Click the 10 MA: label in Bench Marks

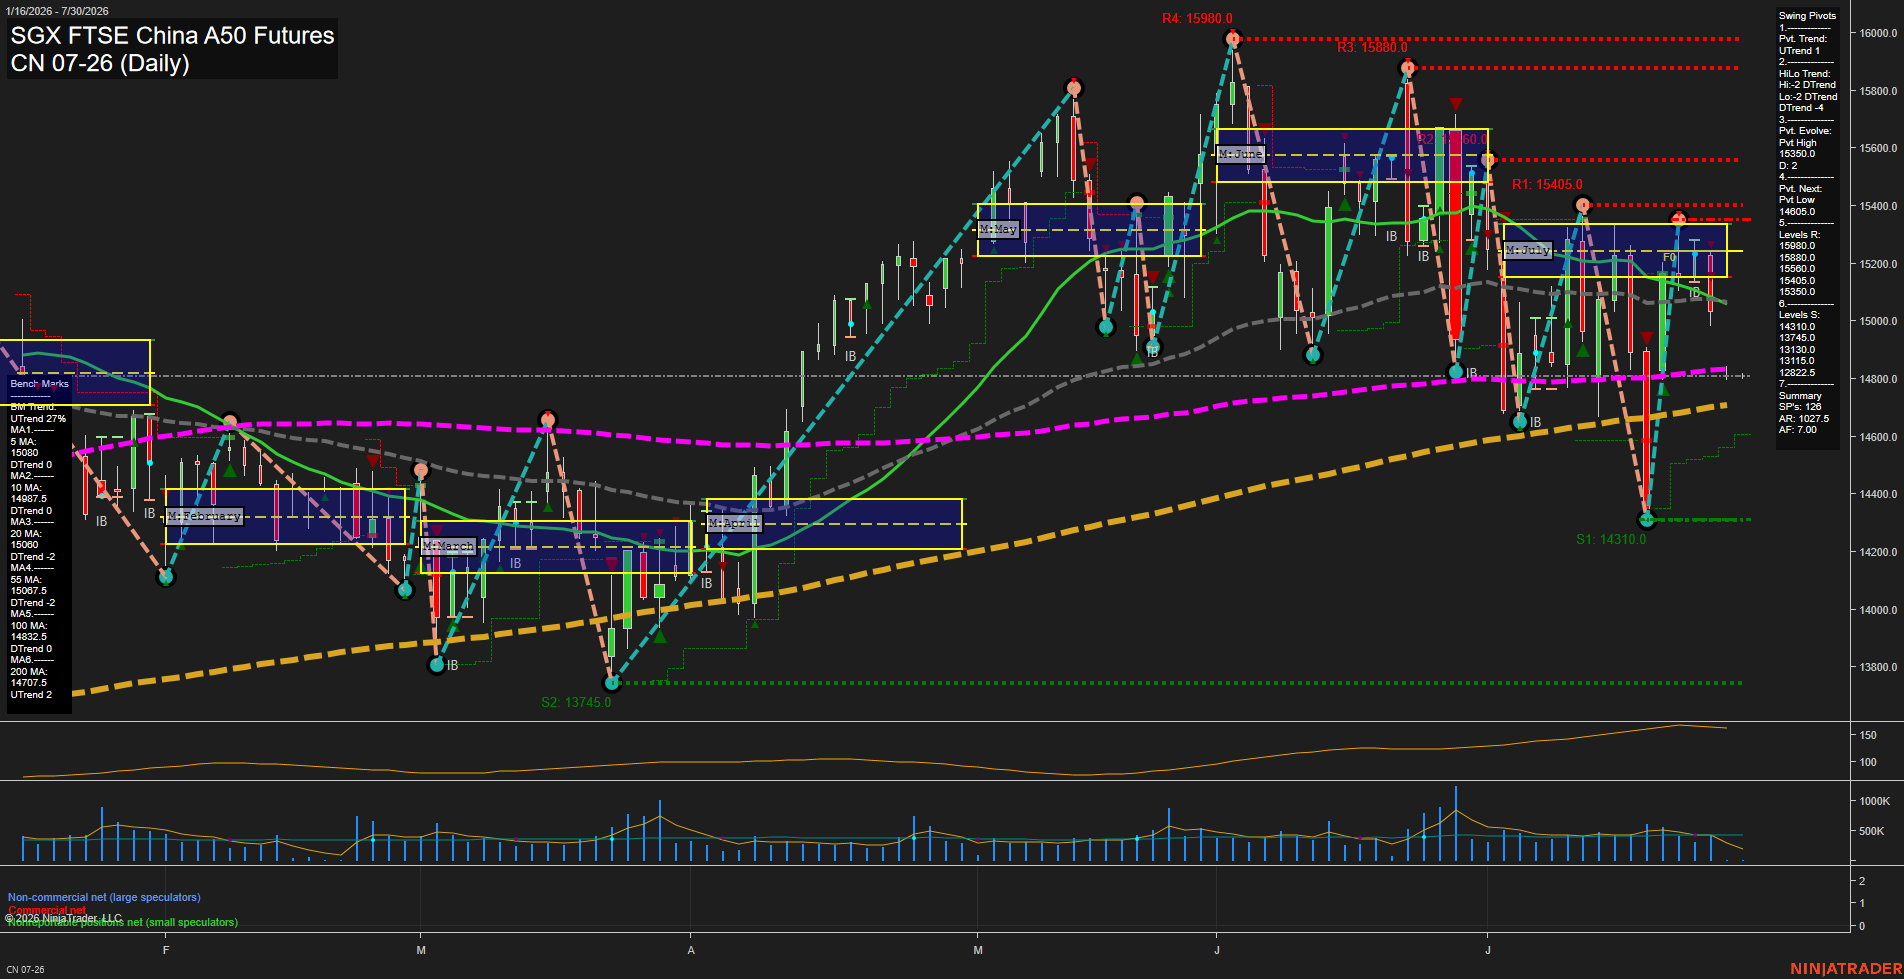point(25,488)
